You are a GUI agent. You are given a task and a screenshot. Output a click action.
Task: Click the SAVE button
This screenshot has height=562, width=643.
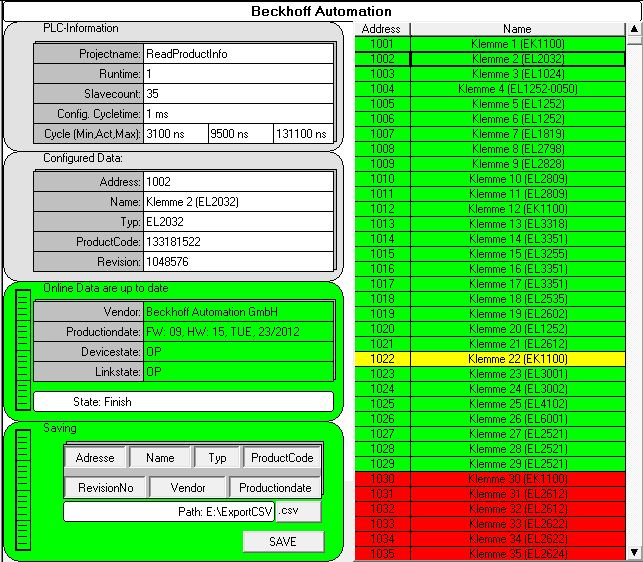283,541
